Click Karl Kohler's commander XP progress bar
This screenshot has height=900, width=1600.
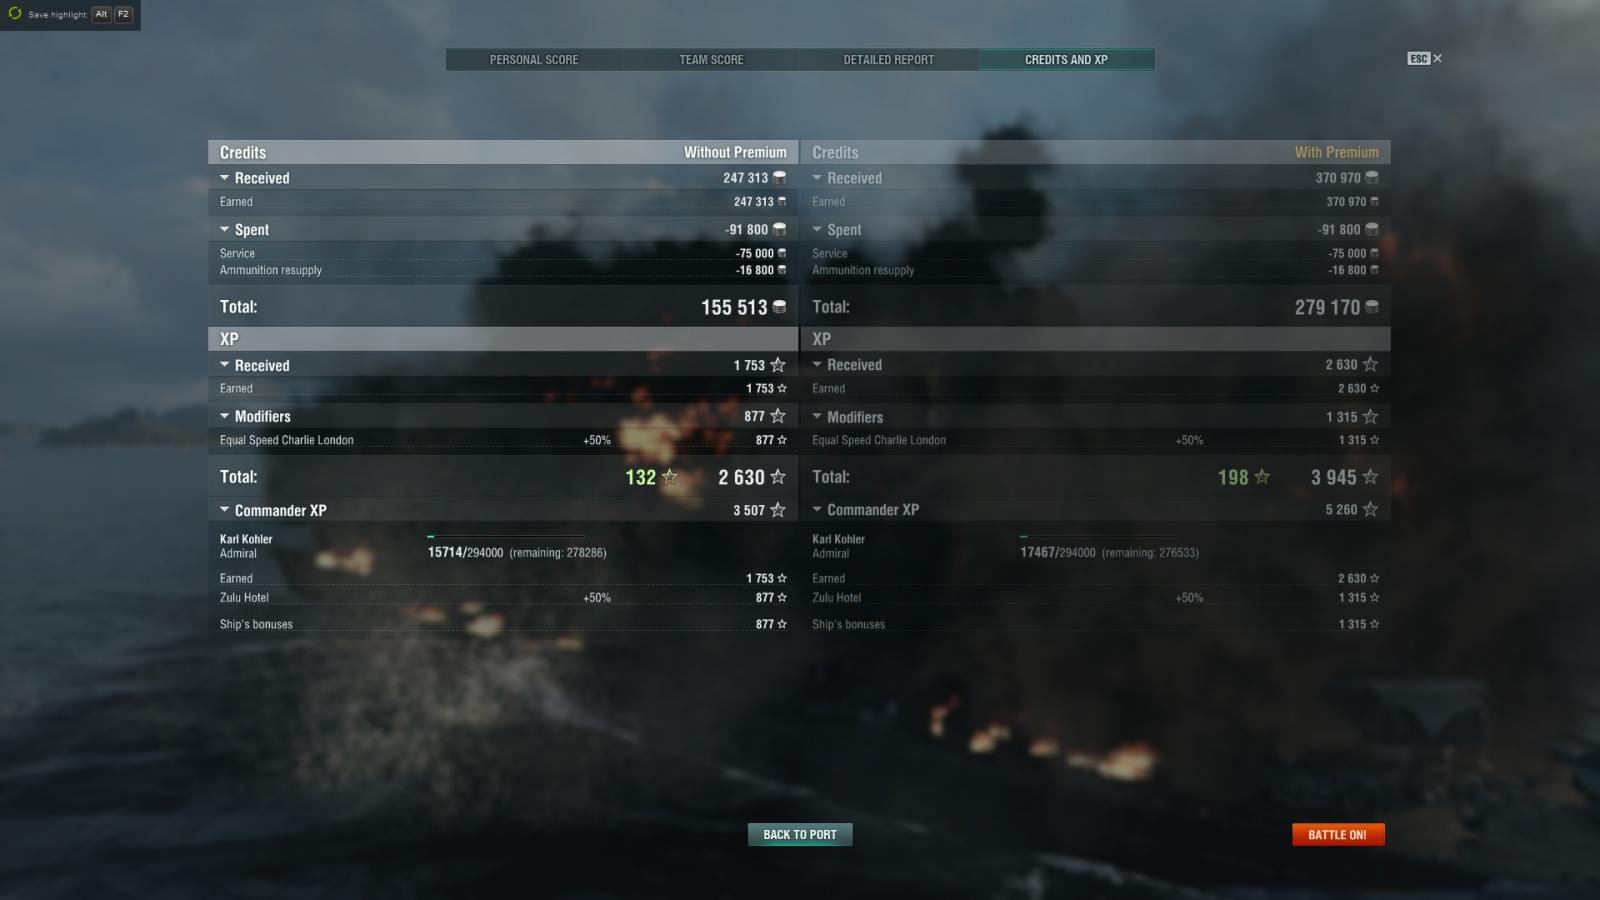[506, 537]
